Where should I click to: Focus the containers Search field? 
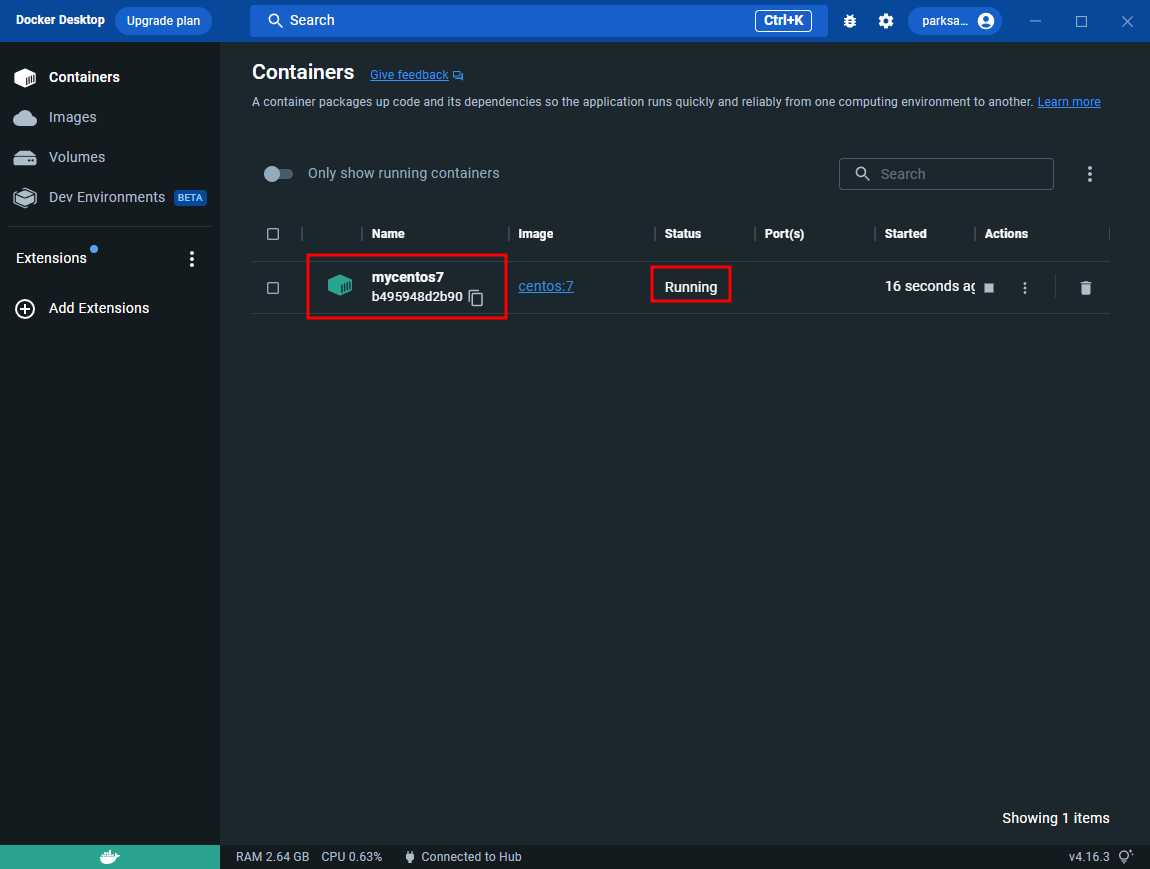click(946, 174)
